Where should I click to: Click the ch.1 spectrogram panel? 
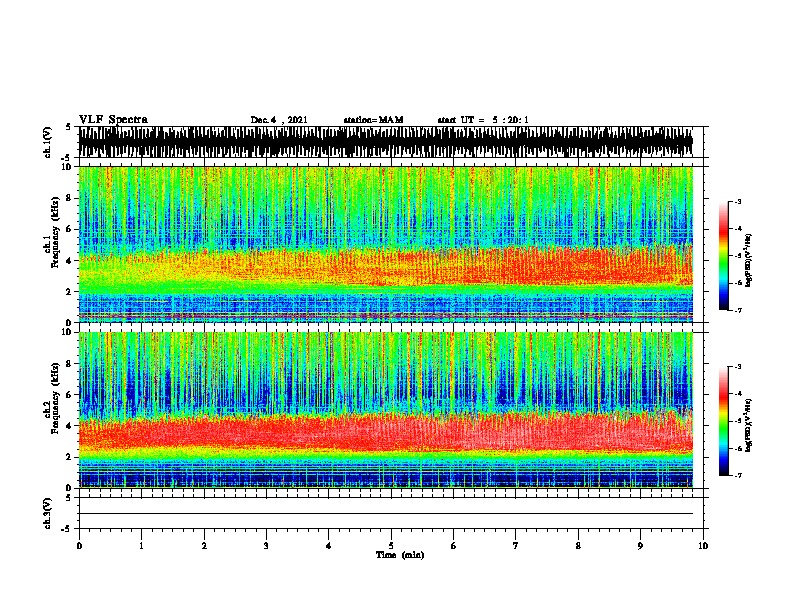pyautogui.click(x=386, y=244)
